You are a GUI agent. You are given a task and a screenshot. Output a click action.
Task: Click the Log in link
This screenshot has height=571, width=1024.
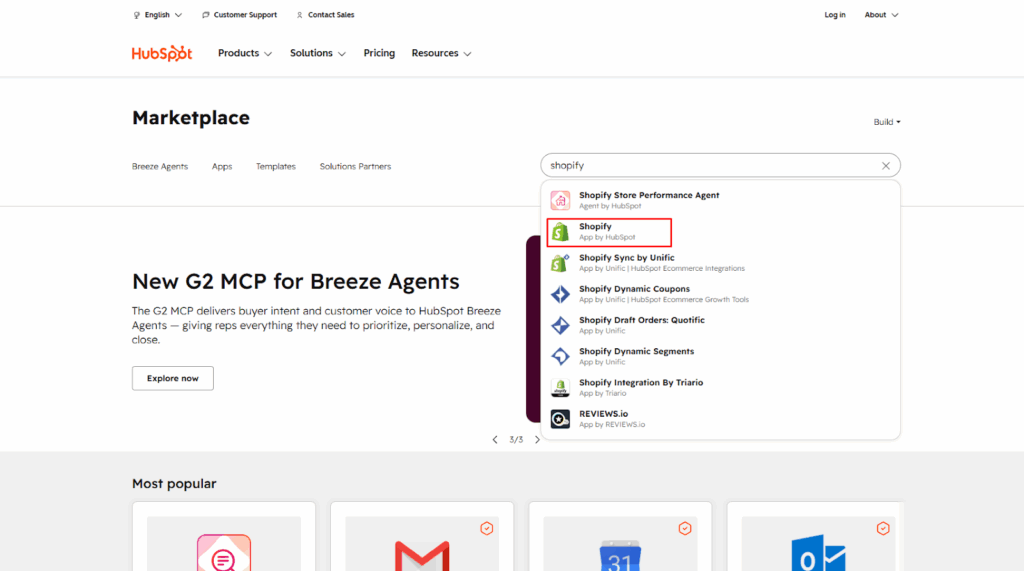835,15
